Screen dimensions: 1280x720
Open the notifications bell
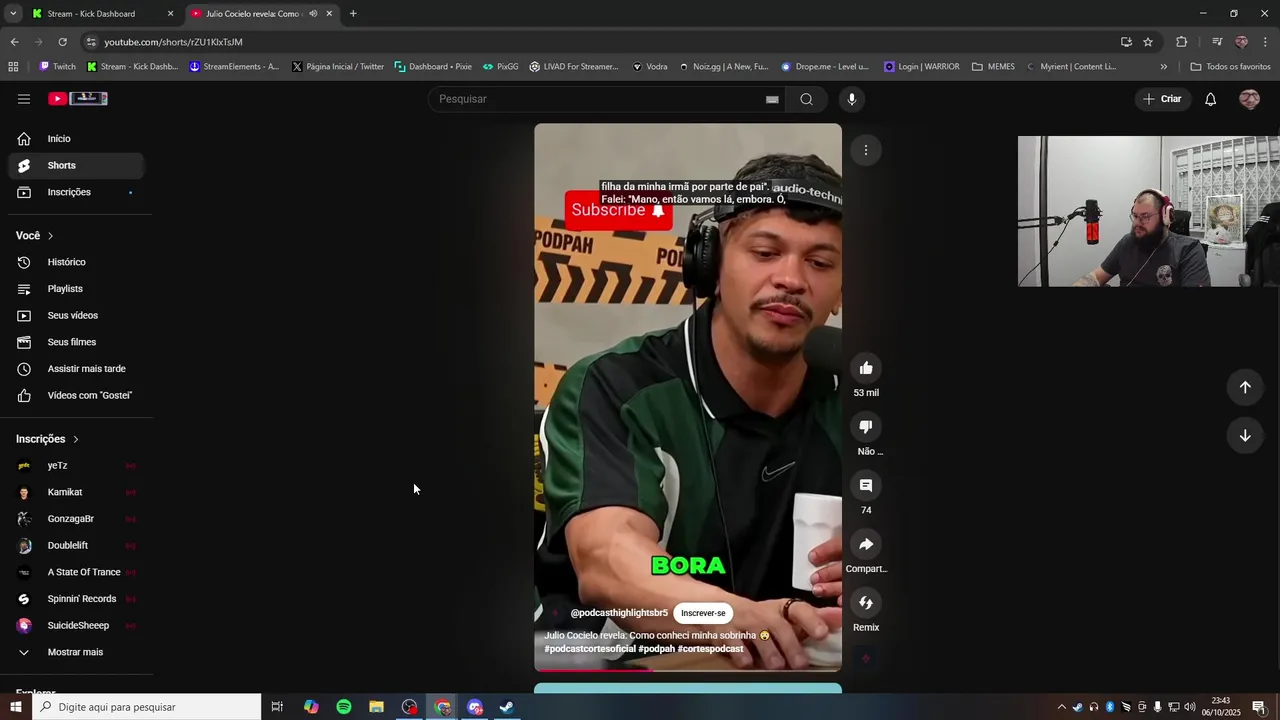[1210, 99]
